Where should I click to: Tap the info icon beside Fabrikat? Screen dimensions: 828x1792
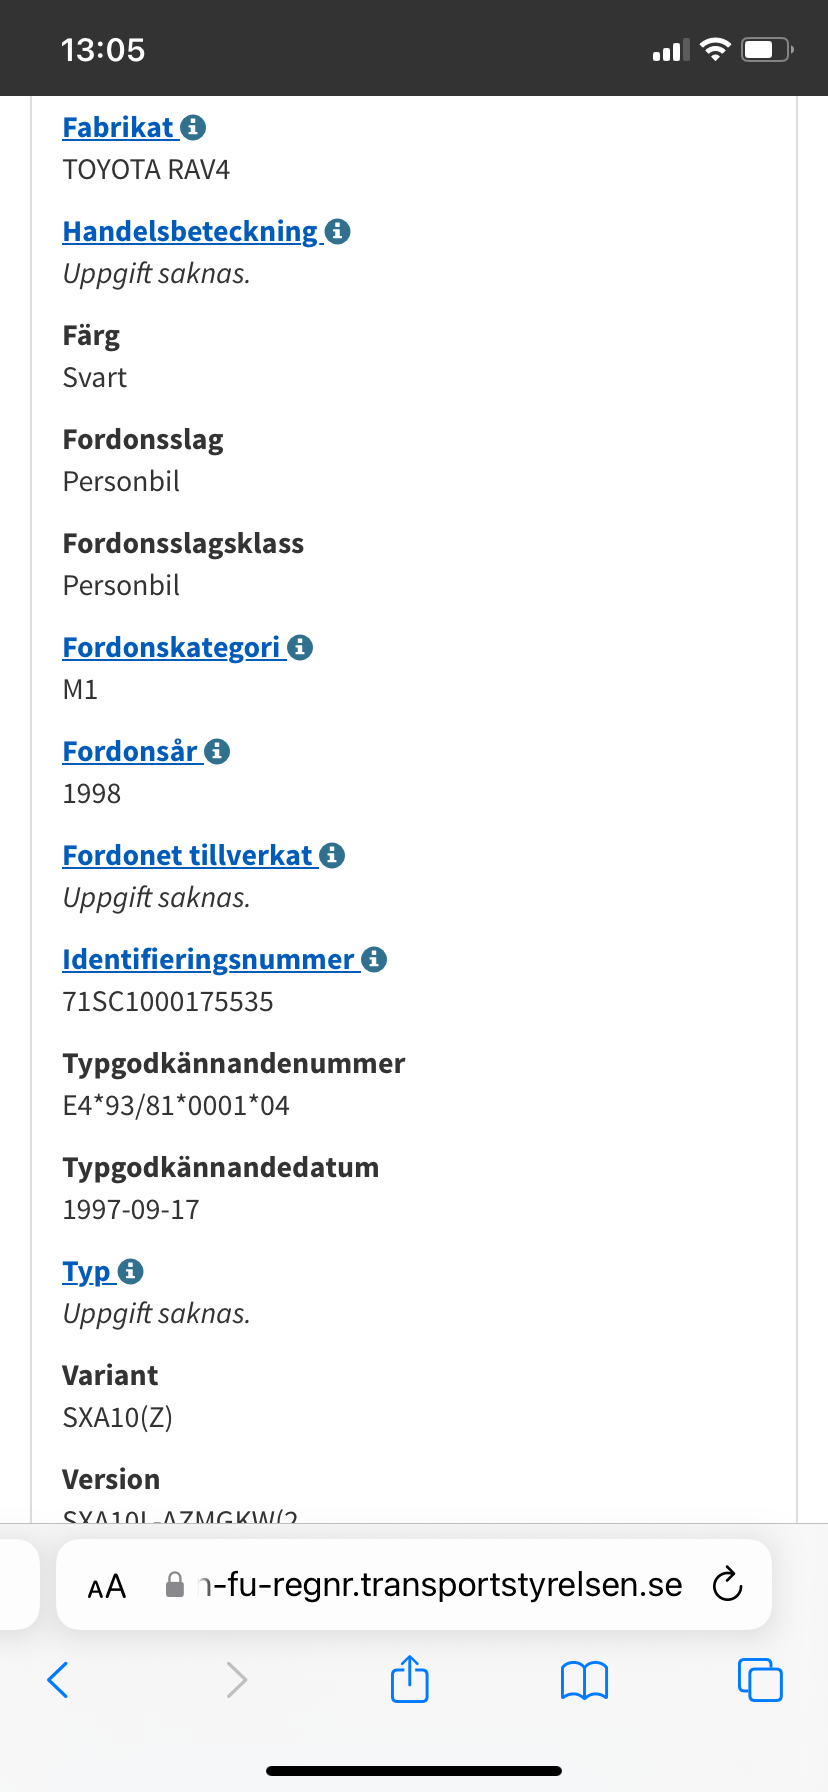tap(193, 128)
